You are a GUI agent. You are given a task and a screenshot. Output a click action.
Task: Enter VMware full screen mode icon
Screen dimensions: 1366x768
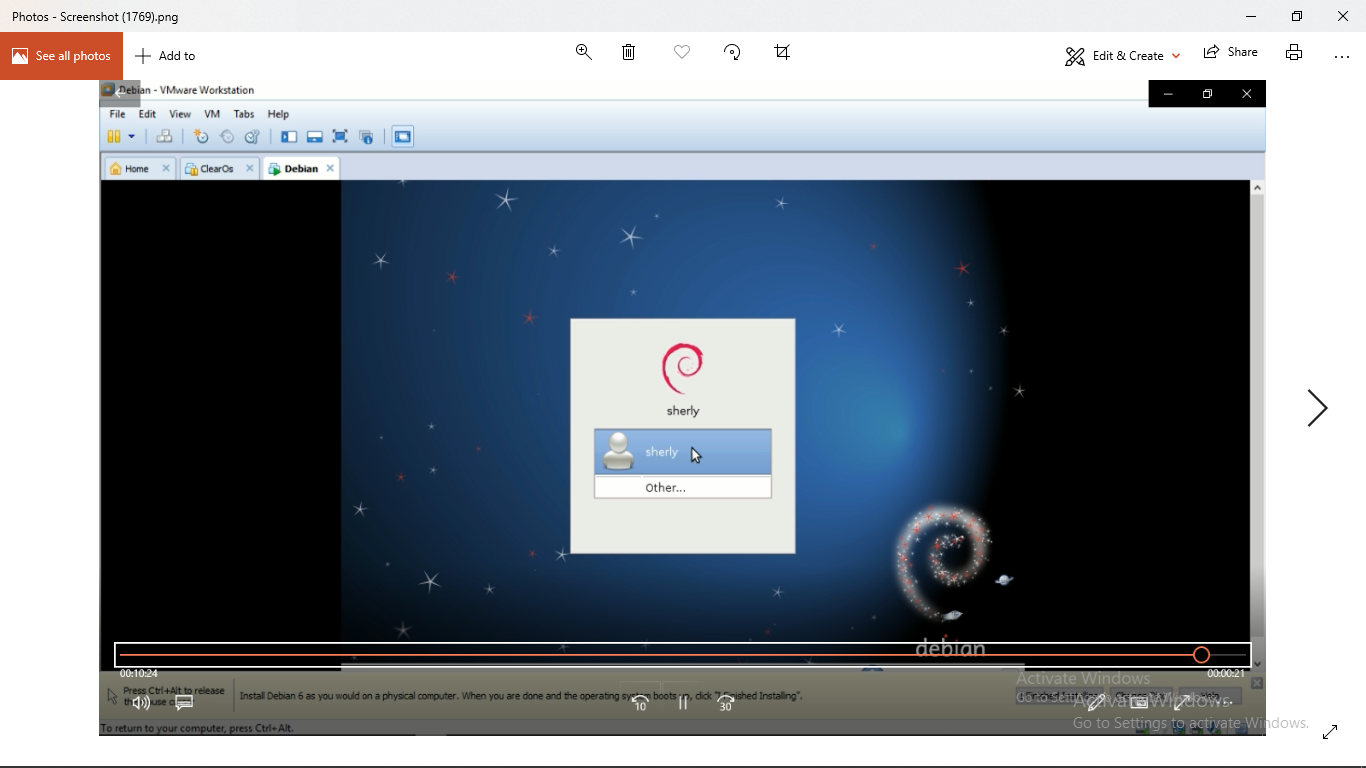click(340, 137)
